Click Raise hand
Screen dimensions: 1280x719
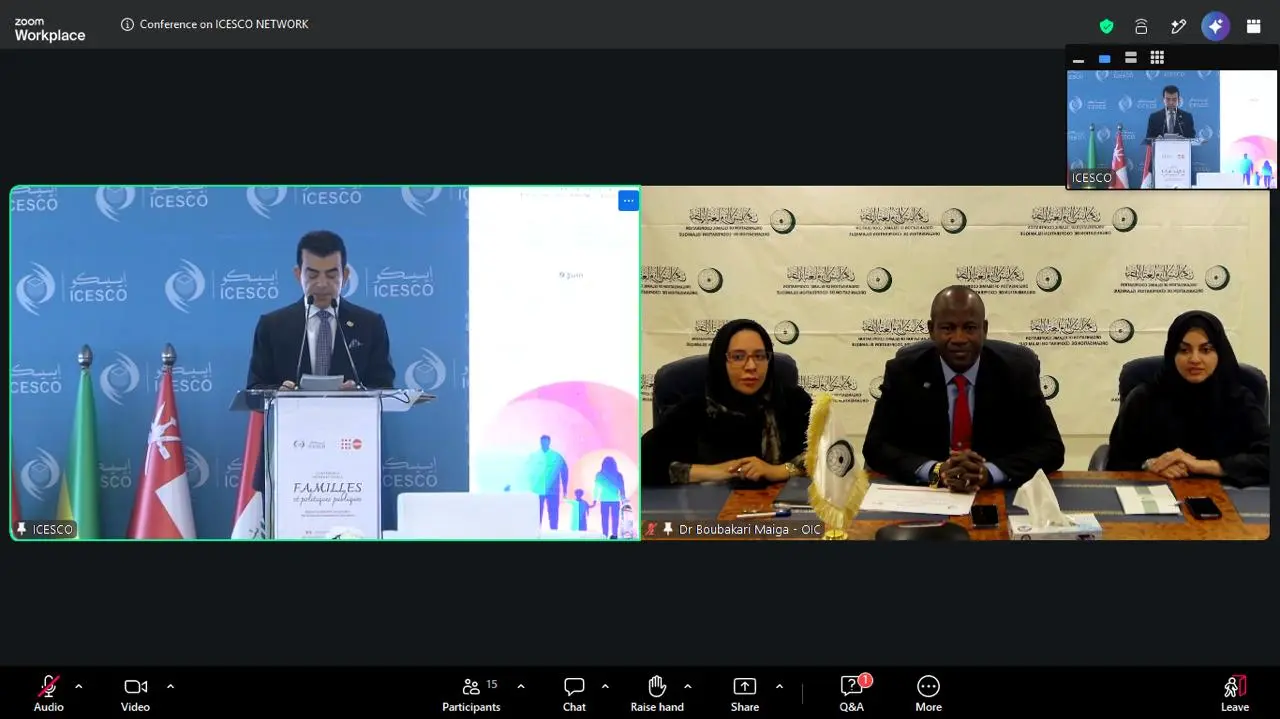[x=657, y=693]
